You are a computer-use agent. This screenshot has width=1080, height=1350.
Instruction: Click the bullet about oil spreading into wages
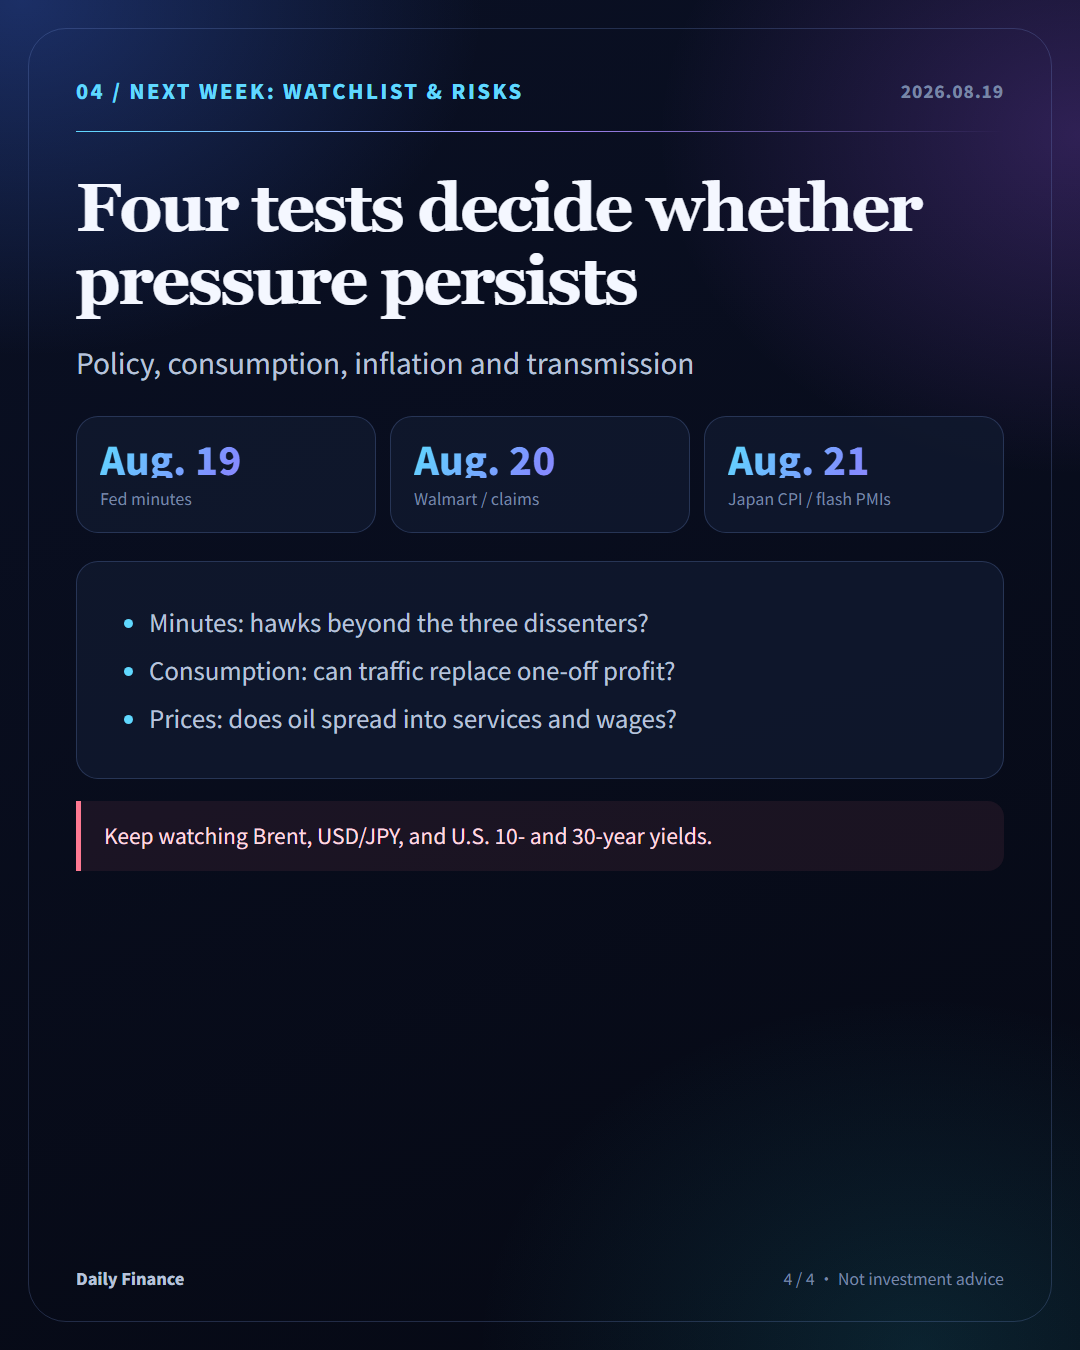tap(413, 719)
